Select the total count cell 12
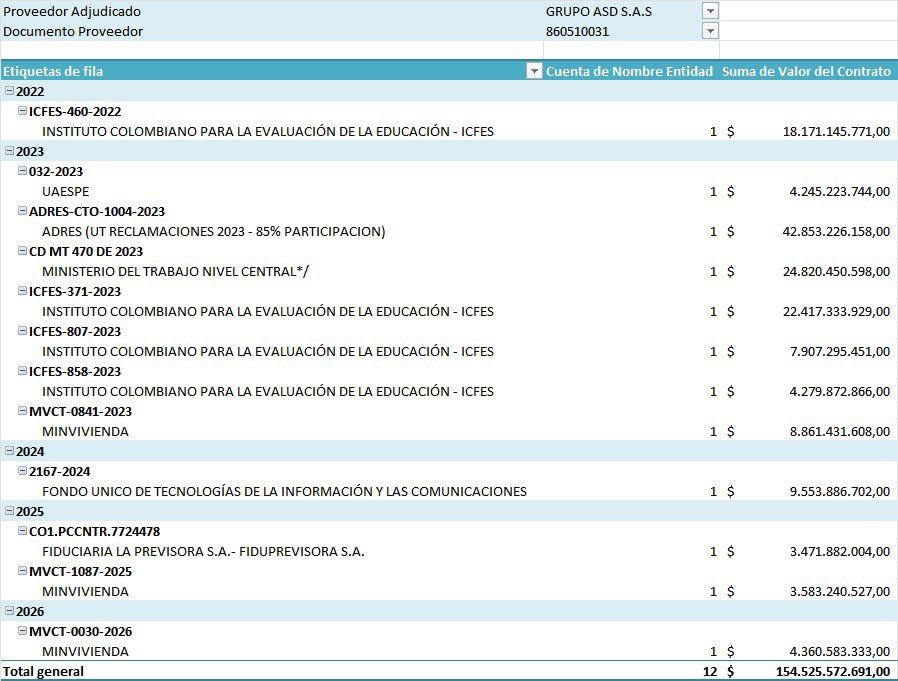Screen dimensions: 898x681 631,671
